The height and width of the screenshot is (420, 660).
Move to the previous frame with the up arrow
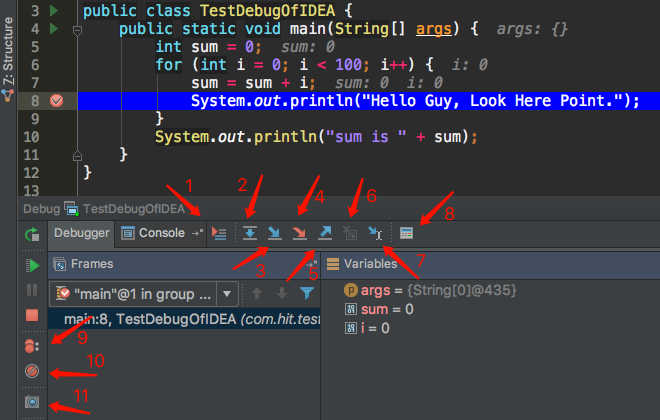257,293
